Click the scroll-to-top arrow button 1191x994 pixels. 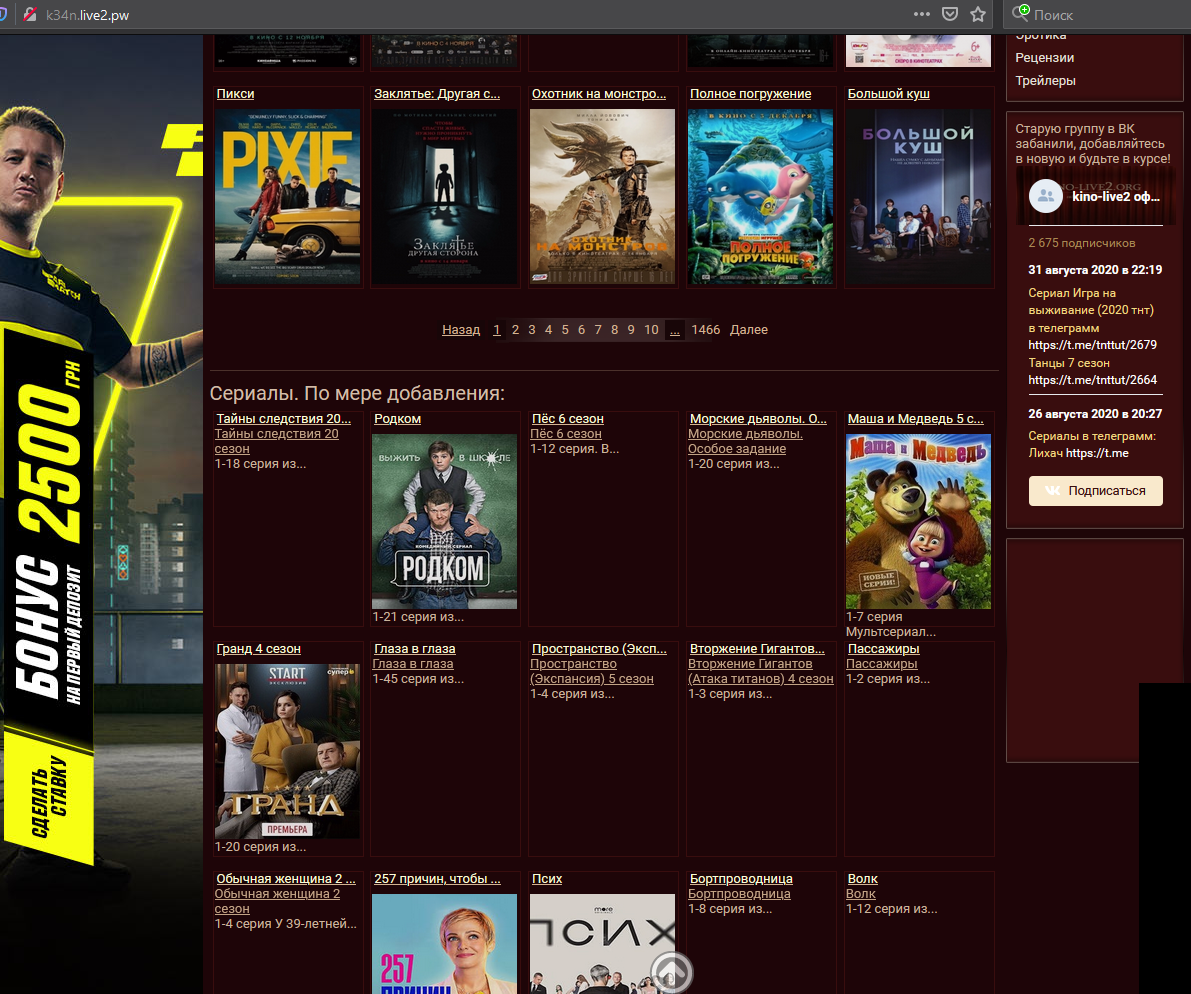[x=671, y=971]
